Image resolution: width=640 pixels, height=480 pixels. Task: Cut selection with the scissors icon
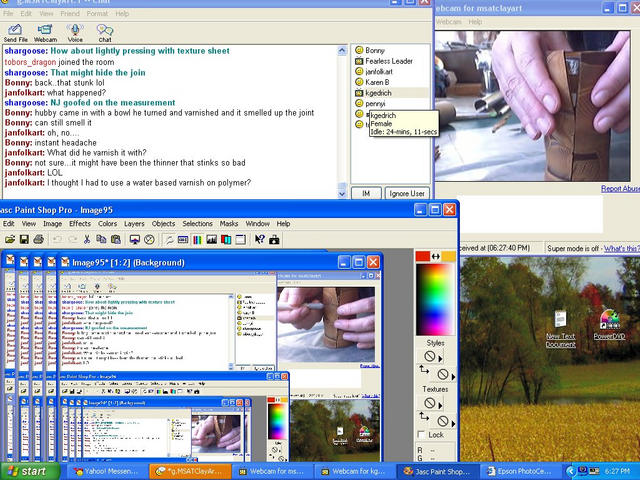point(87,240)
